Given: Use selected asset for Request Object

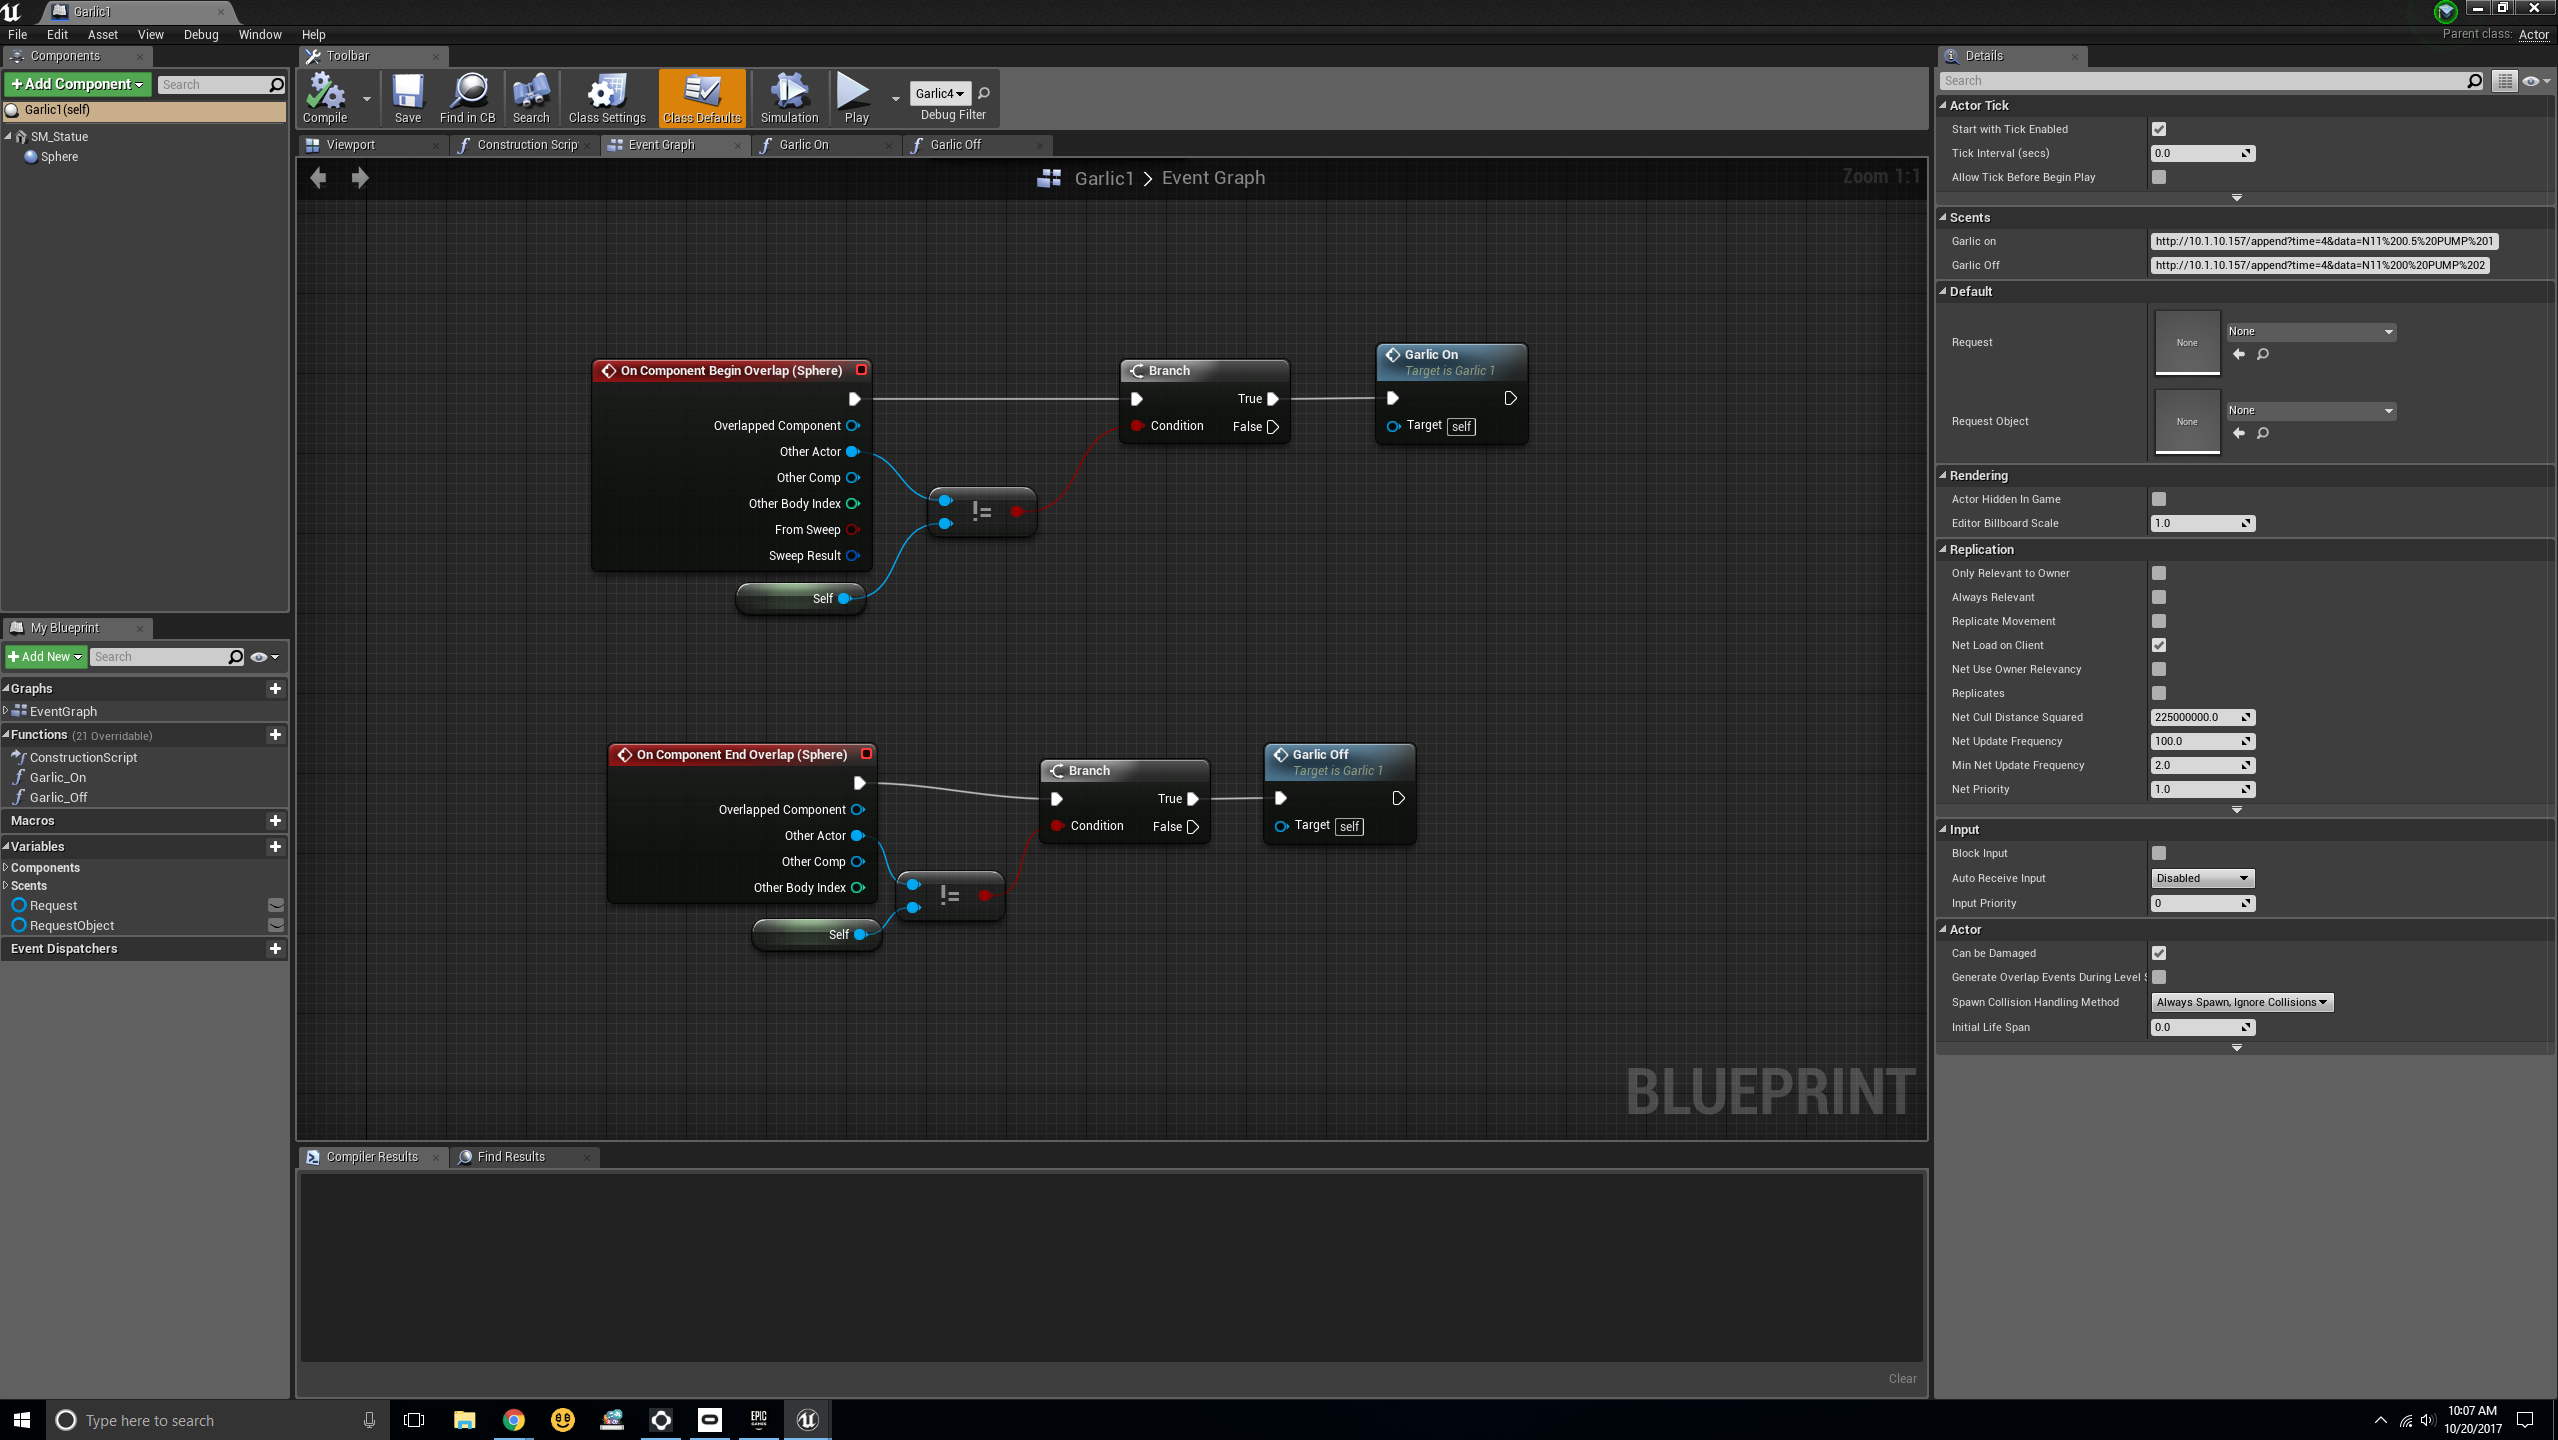Looking at the screenshot, I should [2239, 433].
